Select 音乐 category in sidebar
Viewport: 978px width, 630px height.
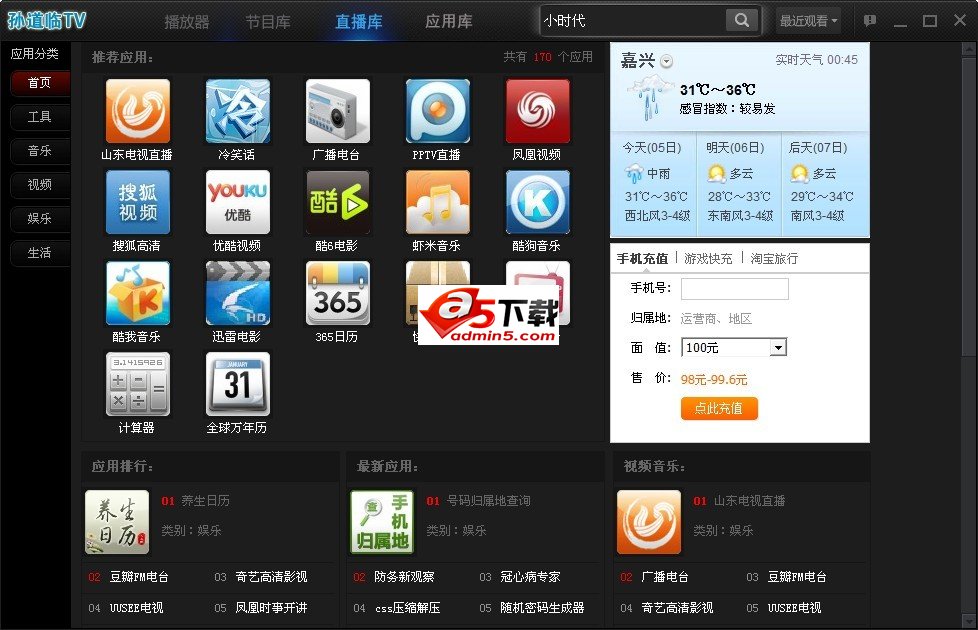pos(40,151)
